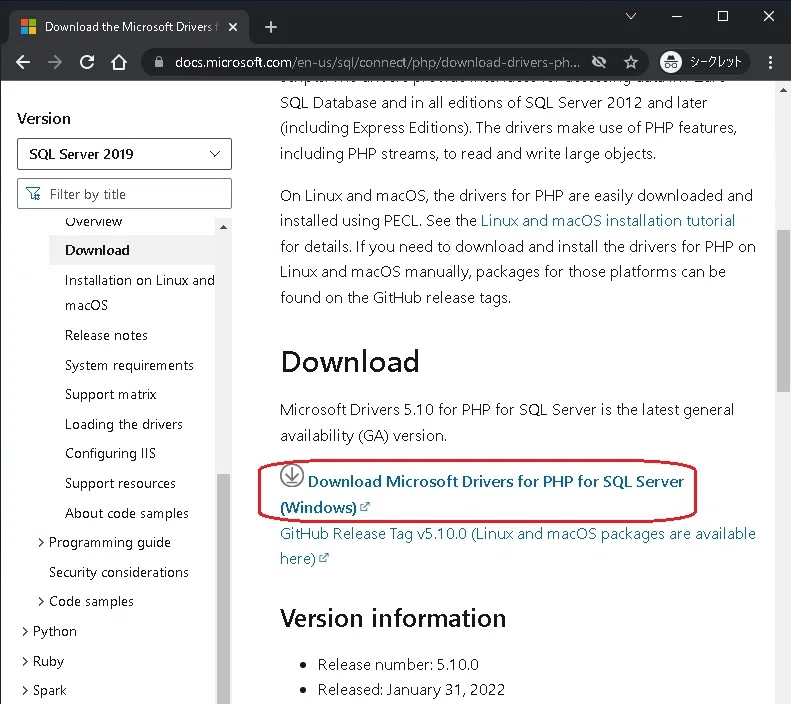Expand the Code samples section
Image resolution: width=791 pixels, height=704 pixels.
[41, 601]
